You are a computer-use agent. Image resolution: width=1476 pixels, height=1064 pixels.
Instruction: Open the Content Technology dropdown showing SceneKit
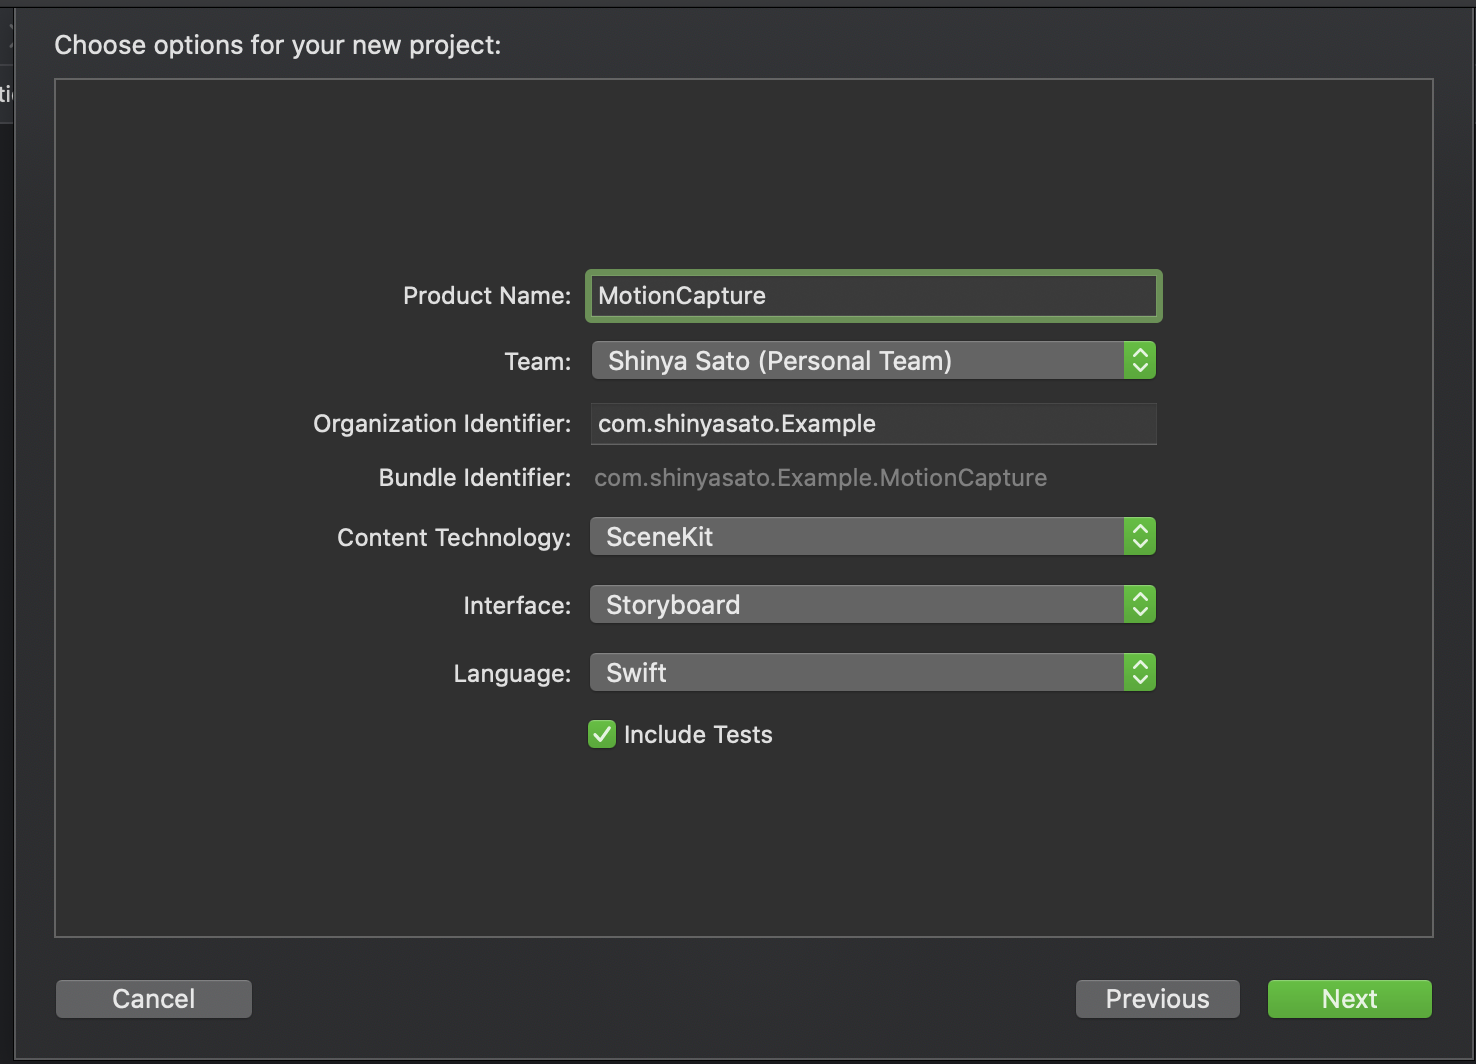(x=856, y=537)
